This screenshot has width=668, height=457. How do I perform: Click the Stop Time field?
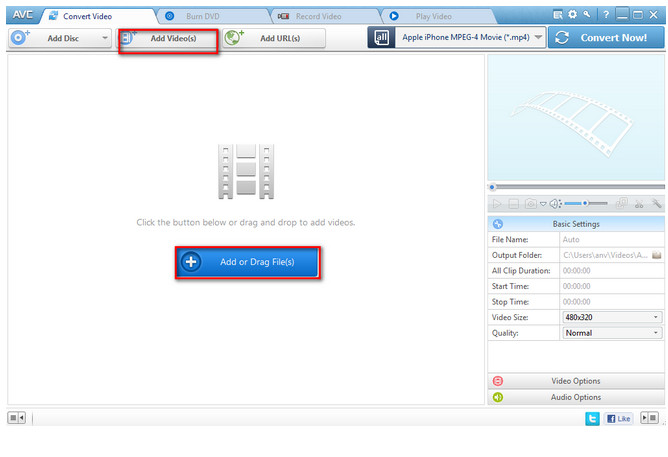coord(611,302)
